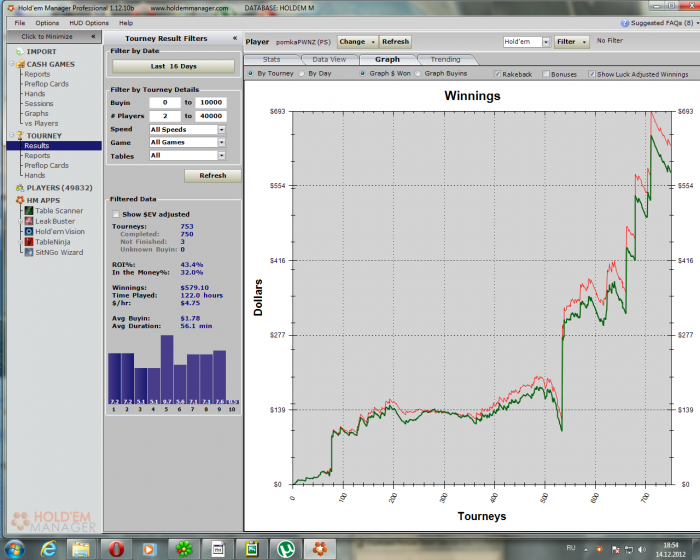This screenshot has height=560, width=700.
Task: Click the volume speaker tray icon
Action: pos(642,549)
